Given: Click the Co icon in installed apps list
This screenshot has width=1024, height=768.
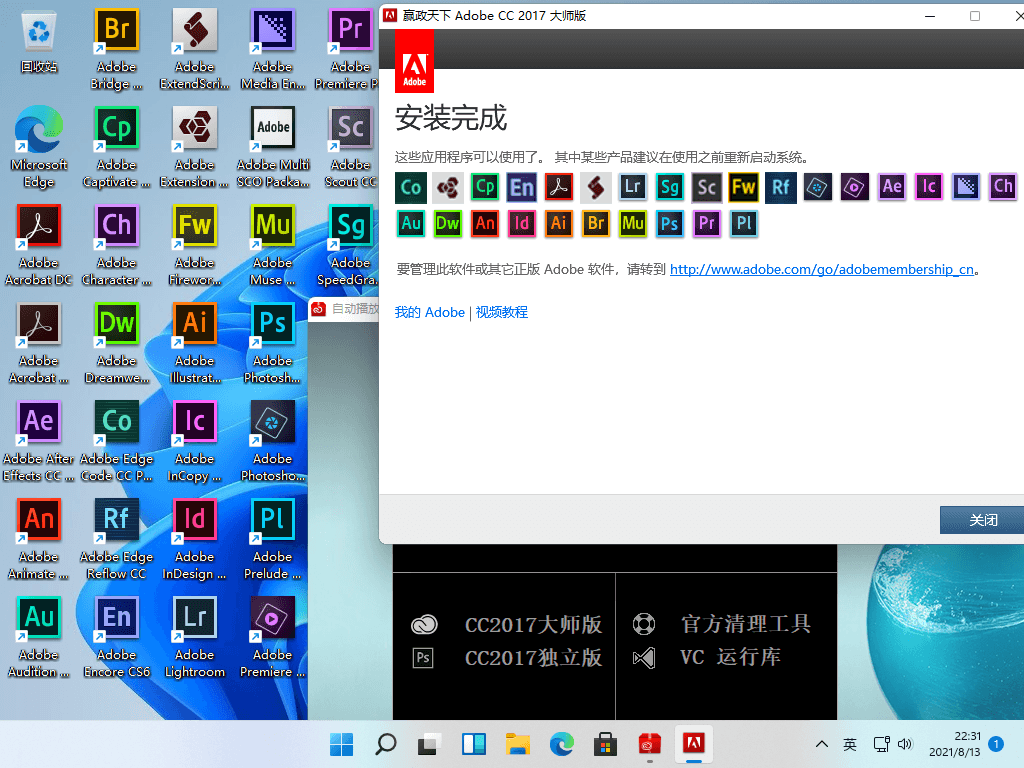Looking at the screenshot, I should (x=411, y=187).
